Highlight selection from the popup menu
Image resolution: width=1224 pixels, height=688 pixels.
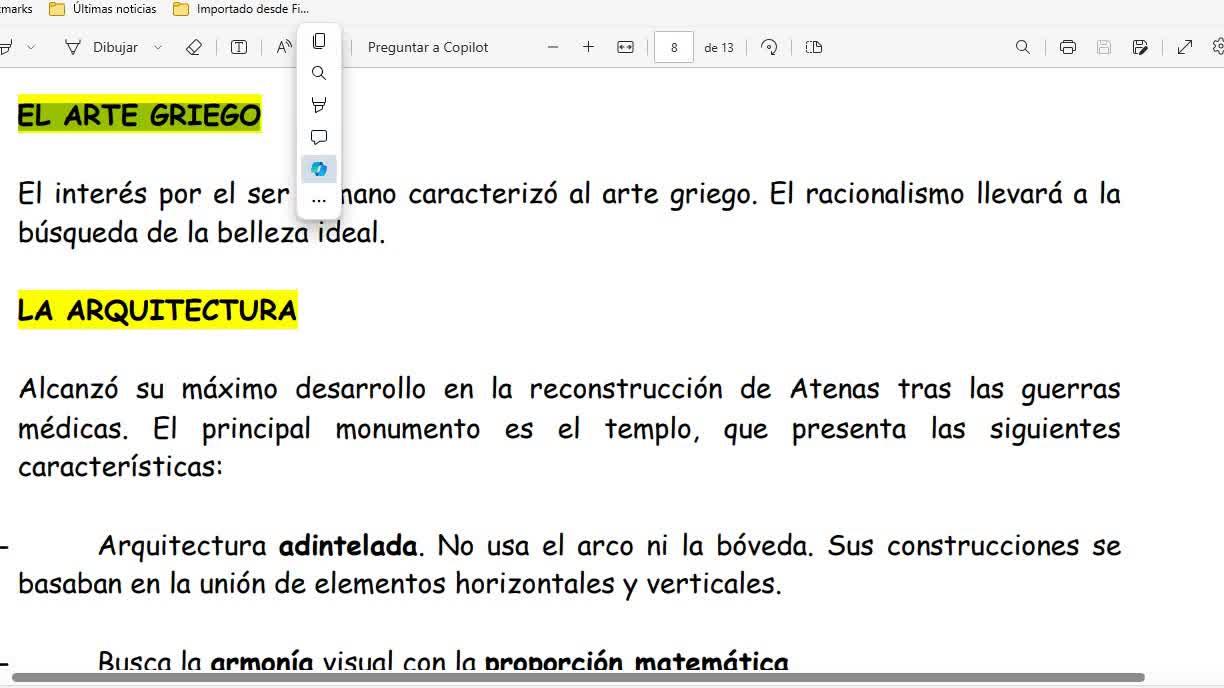(x=319, y=105)
